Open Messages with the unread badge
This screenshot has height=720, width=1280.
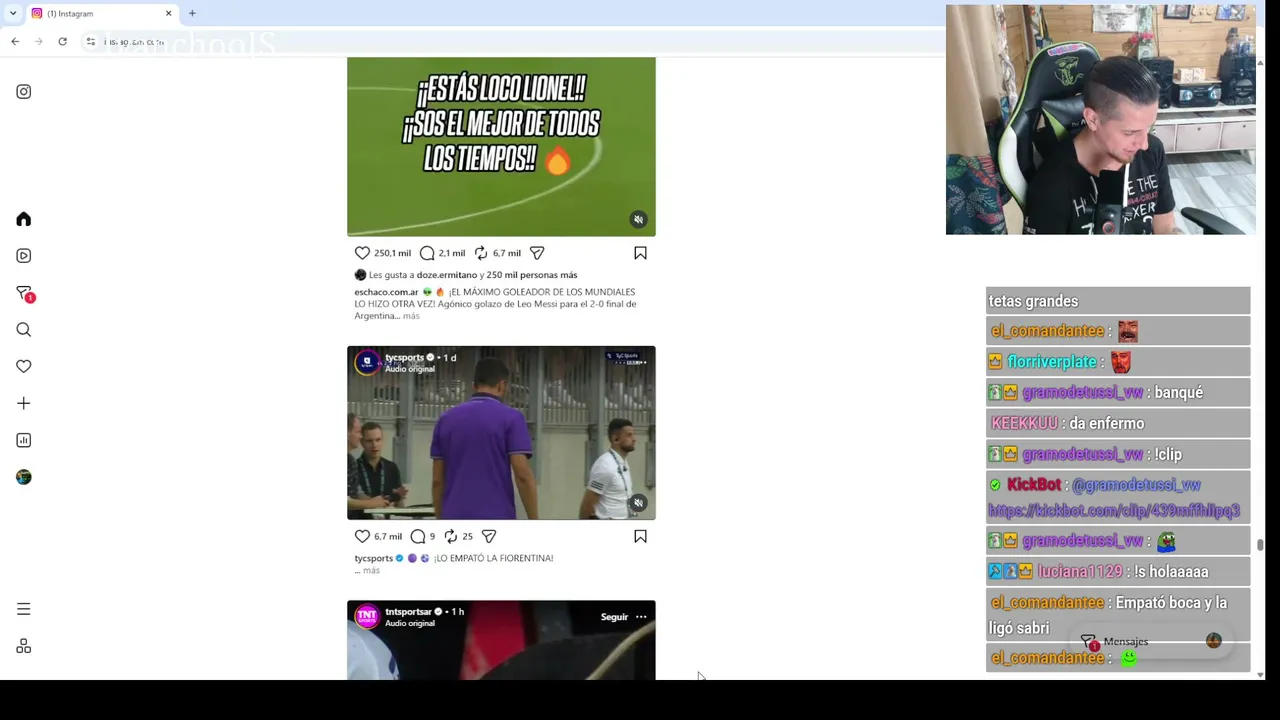coord(24,293)
